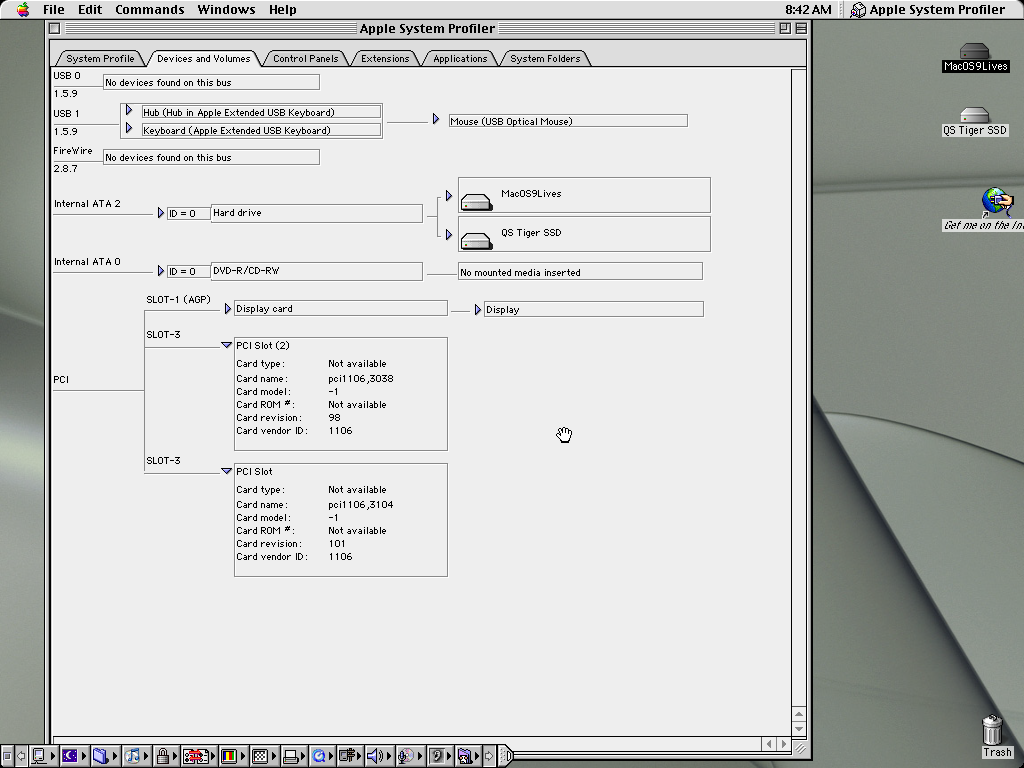Open the Edit menu
The height and width of the screenshot is (768, 1024).
[89, 10]
